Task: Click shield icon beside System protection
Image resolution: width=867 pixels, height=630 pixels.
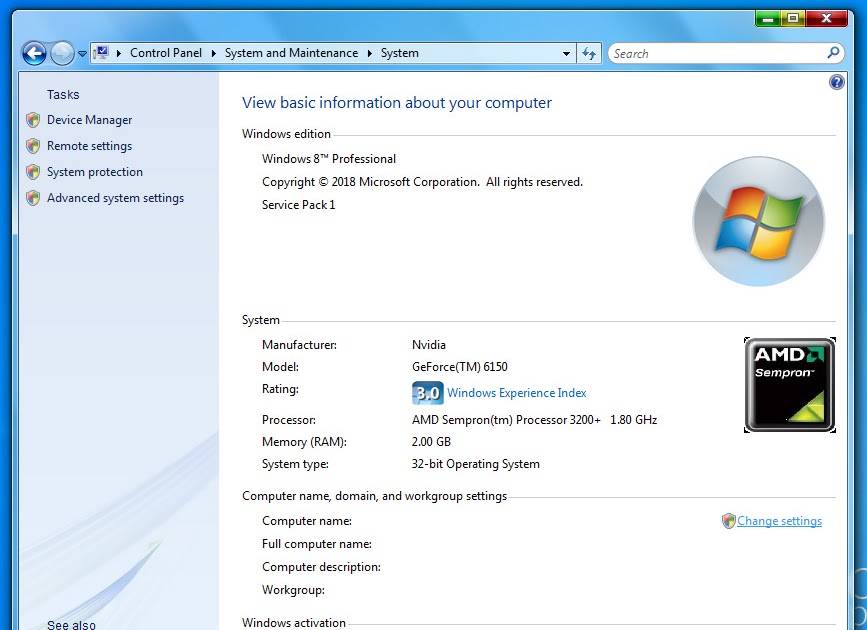Action: click(33, 172)
